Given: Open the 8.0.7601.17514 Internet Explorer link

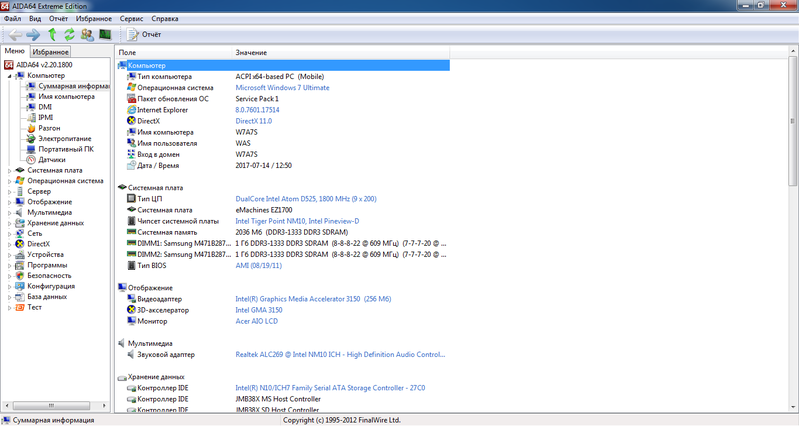Looking at the screenshot, I should 257,110.
